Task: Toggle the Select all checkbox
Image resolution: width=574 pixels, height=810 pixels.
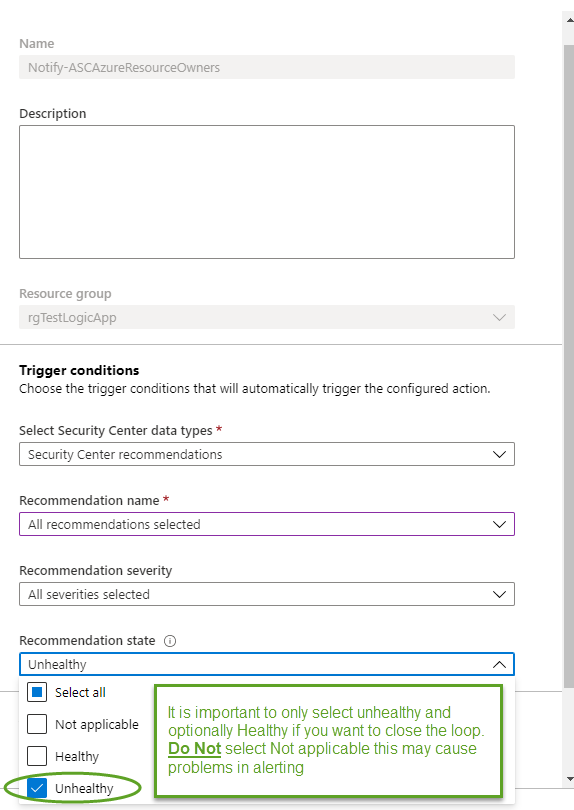Action: click(x=37, y=692)
